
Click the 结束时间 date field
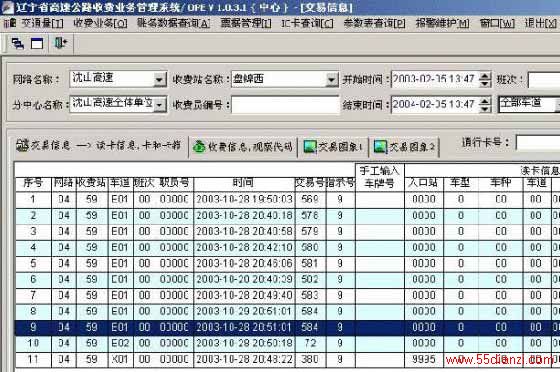click(x=435, y=105)
